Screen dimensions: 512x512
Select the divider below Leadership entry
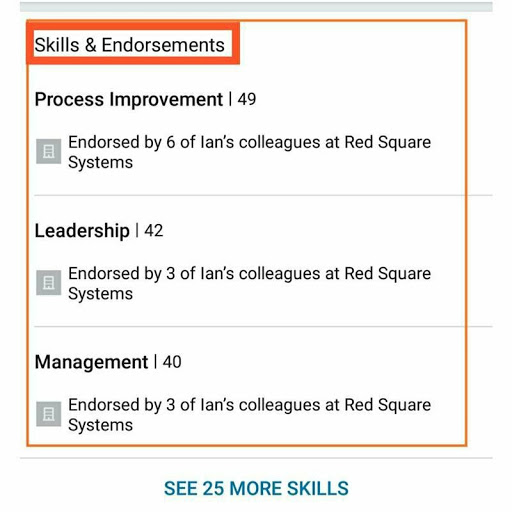pos(263,327)
